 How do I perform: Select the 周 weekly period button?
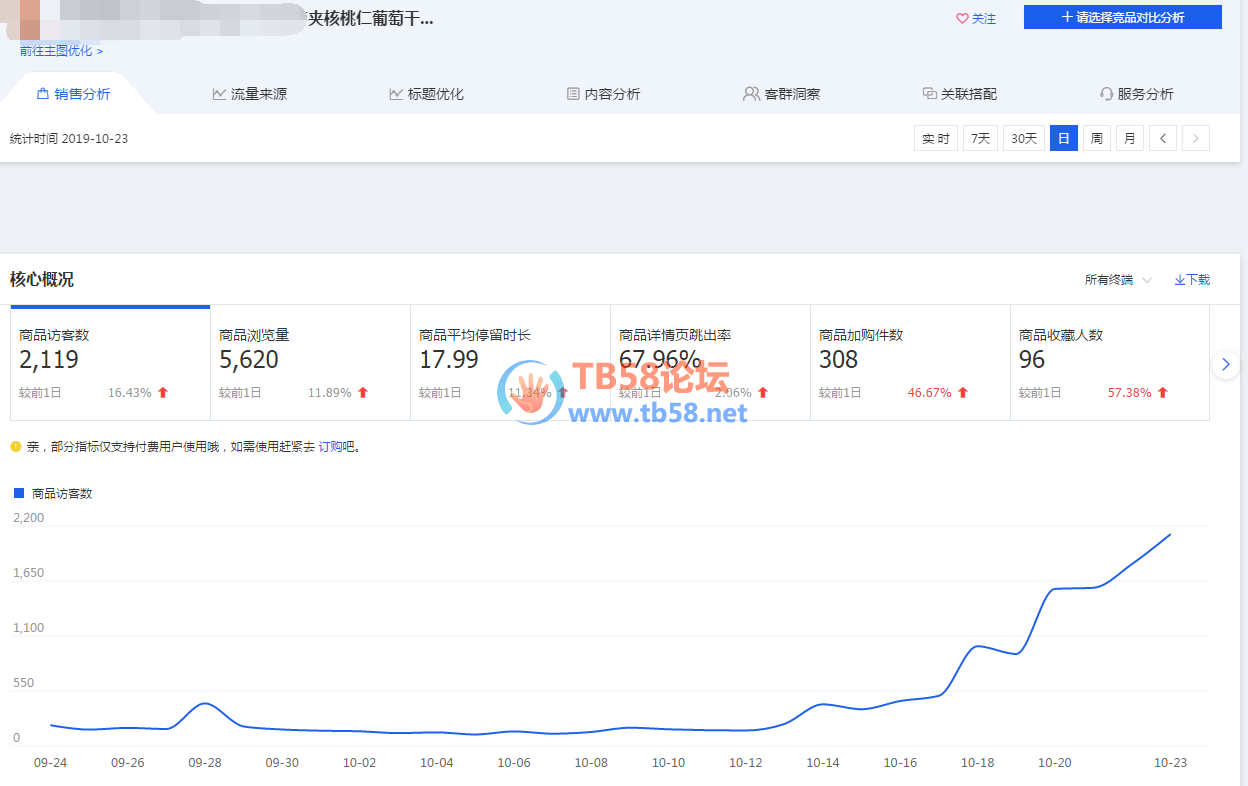pyautogui.click(x=1097, y=138)
